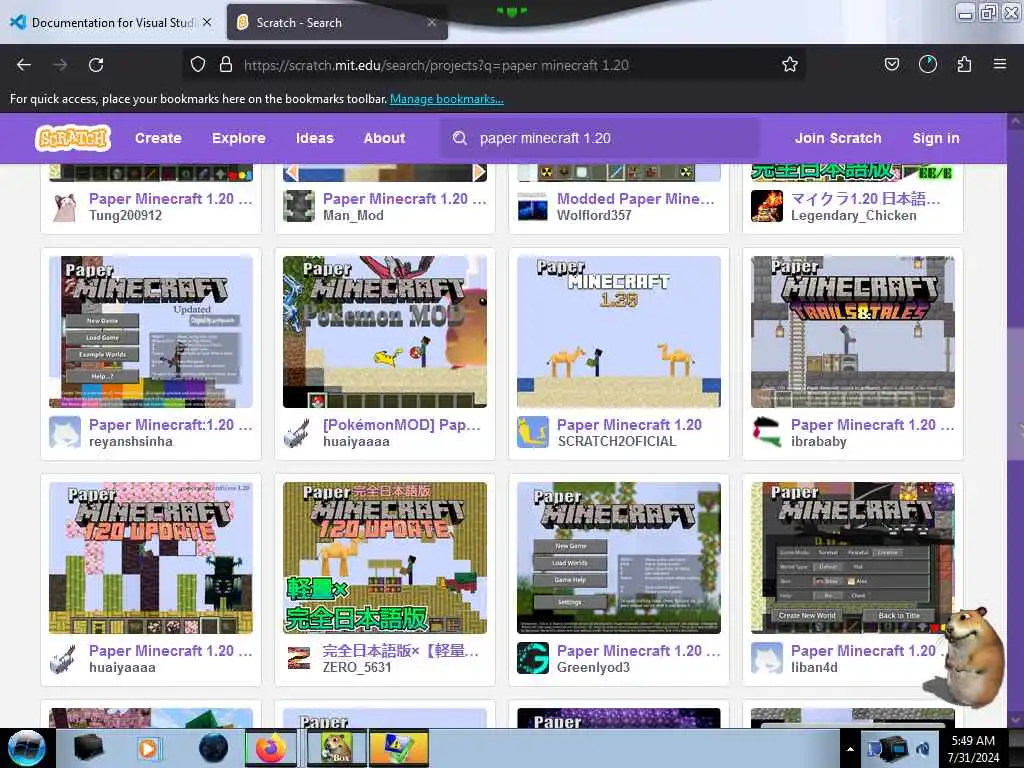Click the Greenlyod3 username
1024x768 pixels.
(x=593, y=667)
